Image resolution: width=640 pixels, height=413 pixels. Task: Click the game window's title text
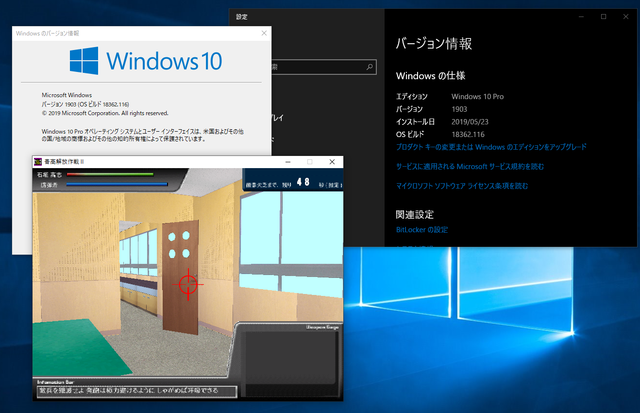pyautogui.click(x=64, y=162)
